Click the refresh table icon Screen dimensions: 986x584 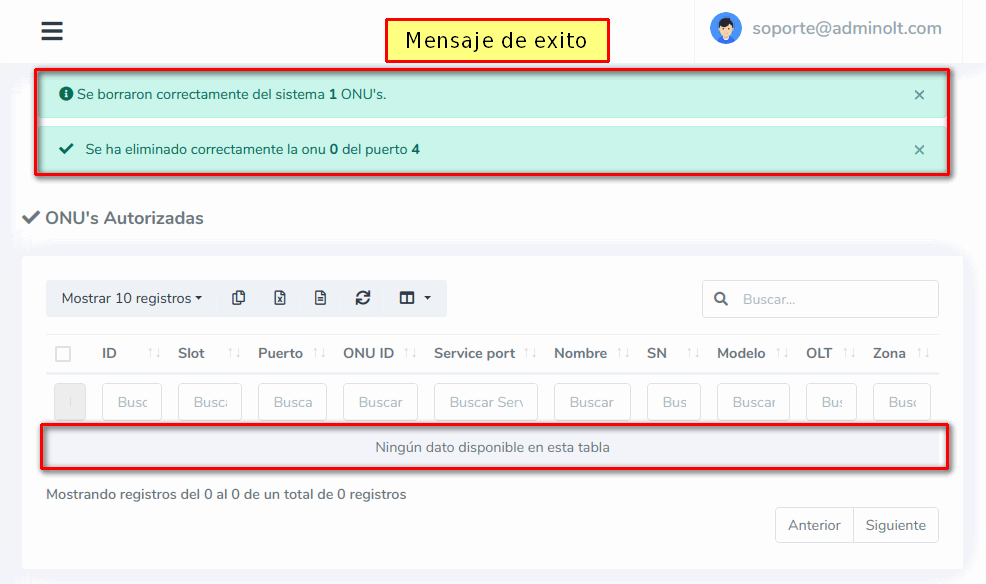click(363, 298)
